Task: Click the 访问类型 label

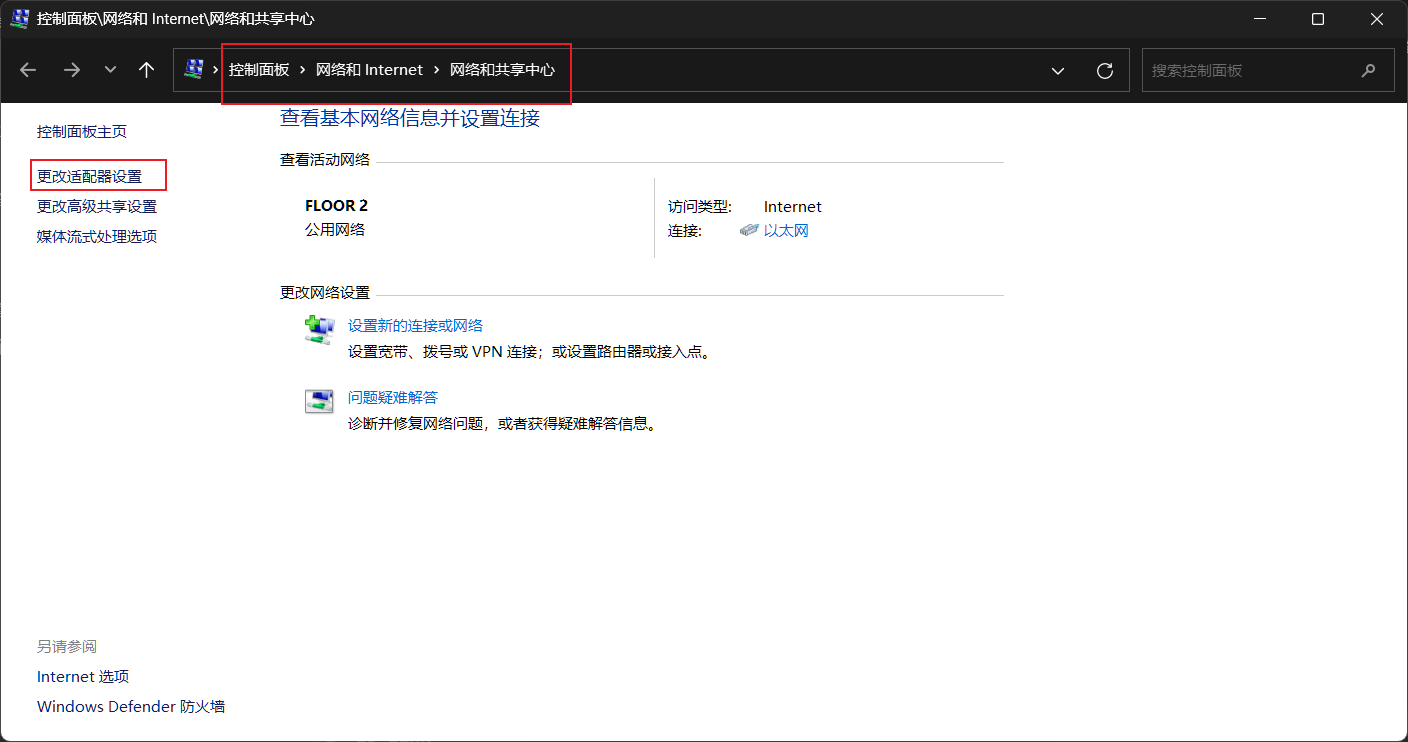Action: [700, 207]
